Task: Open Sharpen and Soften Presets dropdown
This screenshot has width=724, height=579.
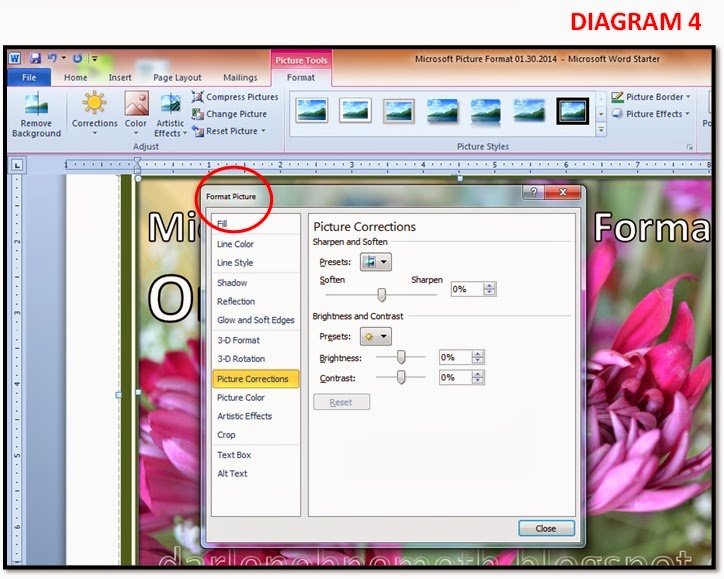Action: pos(376,262)
